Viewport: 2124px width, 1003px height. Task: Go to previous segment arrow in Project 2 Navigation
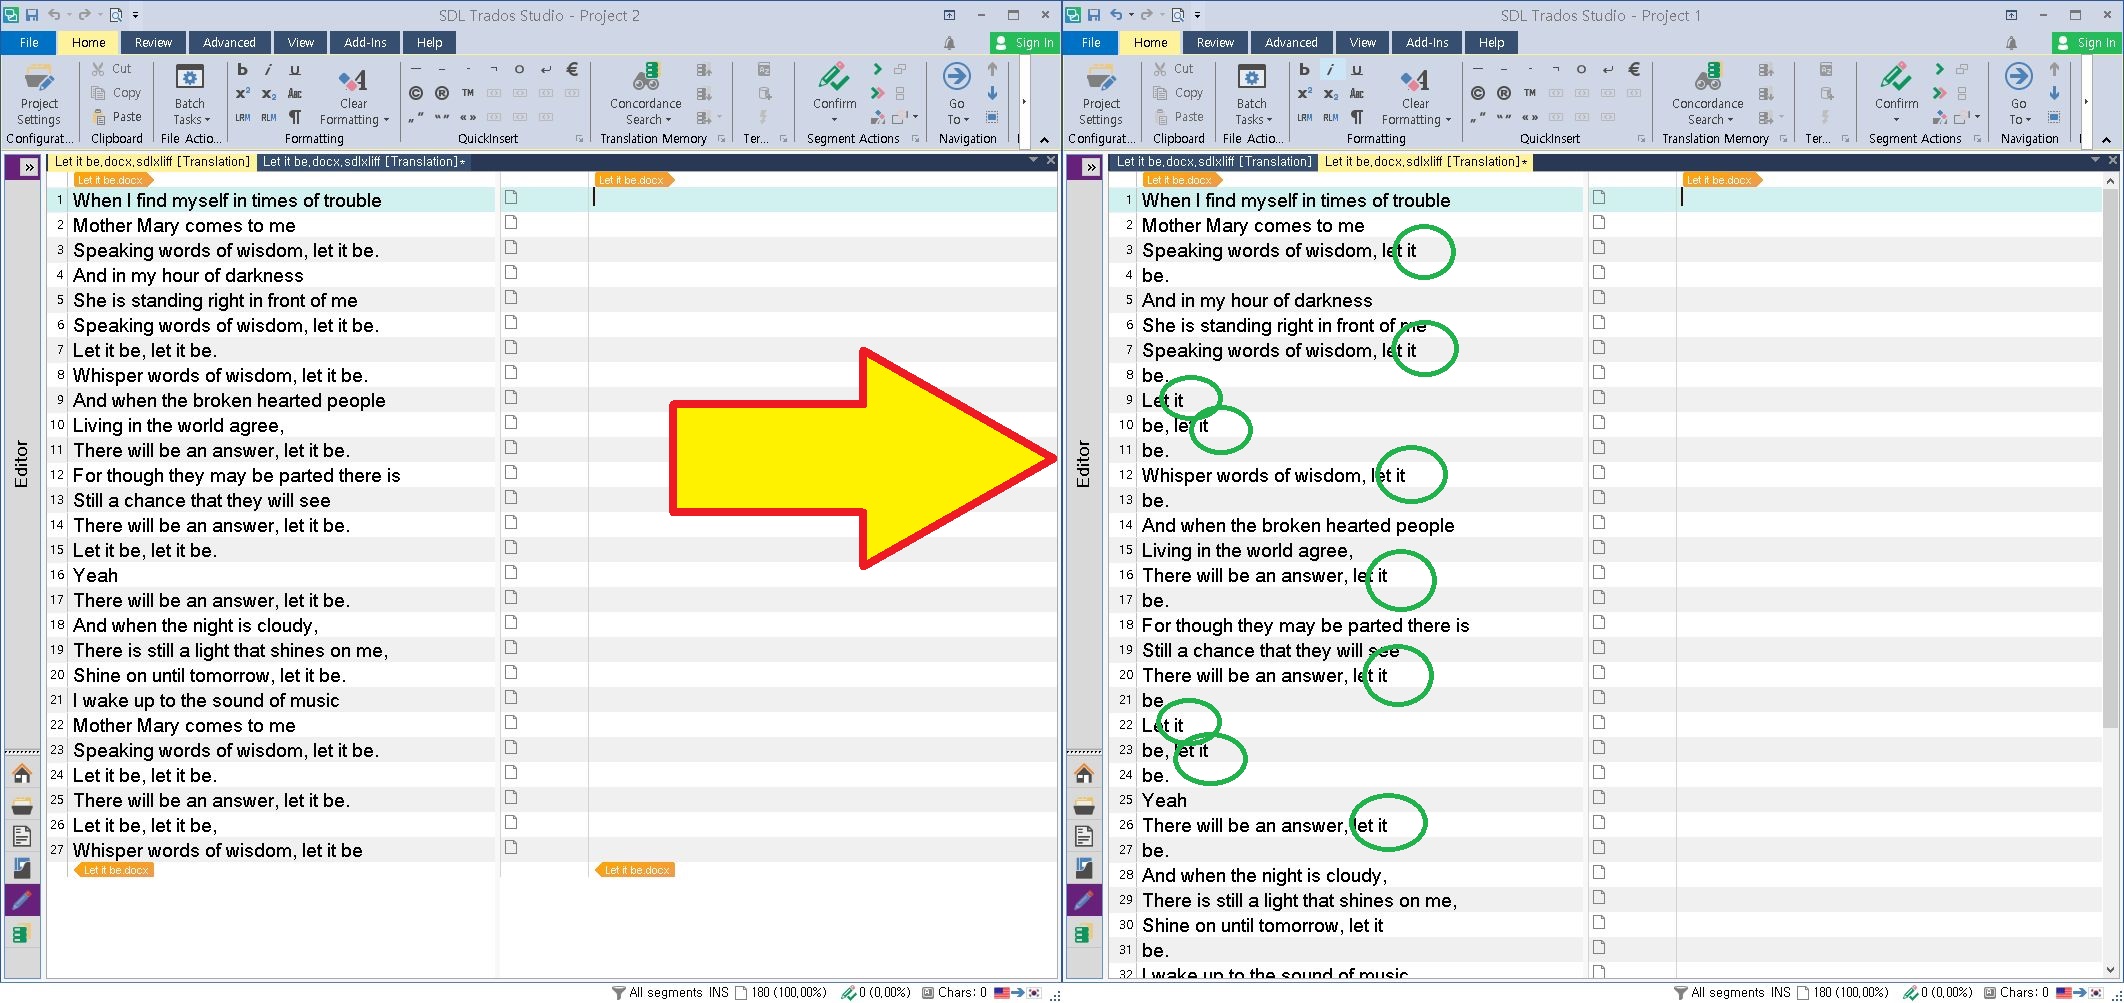(x=992, y=69)
